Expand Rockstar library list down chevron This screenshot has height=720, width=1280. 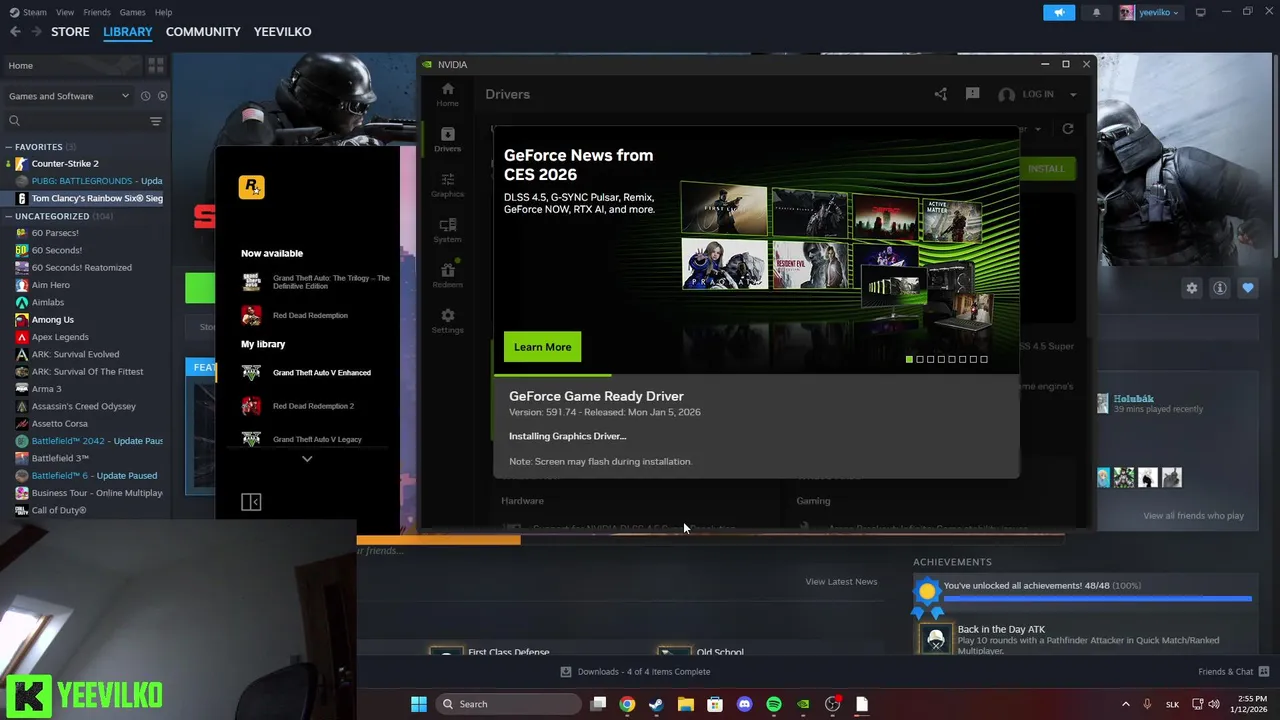[307, 459]
